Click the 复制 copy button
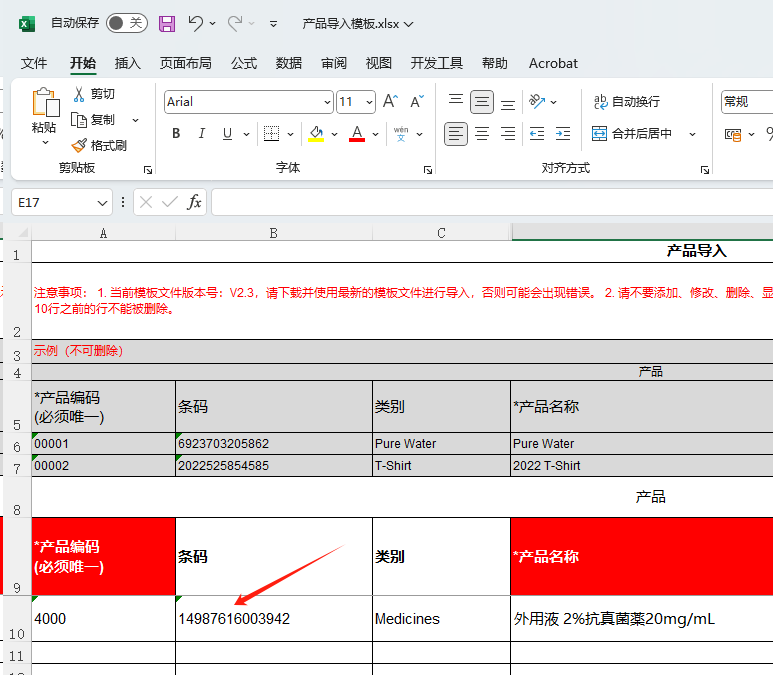773x675 pixels. [x=93, y=120]
